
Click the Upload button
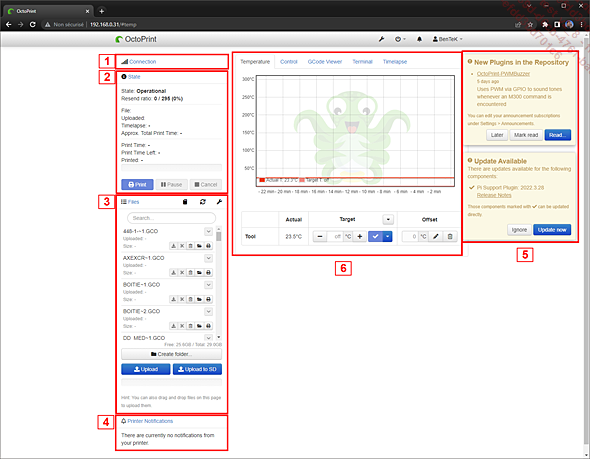146,369
